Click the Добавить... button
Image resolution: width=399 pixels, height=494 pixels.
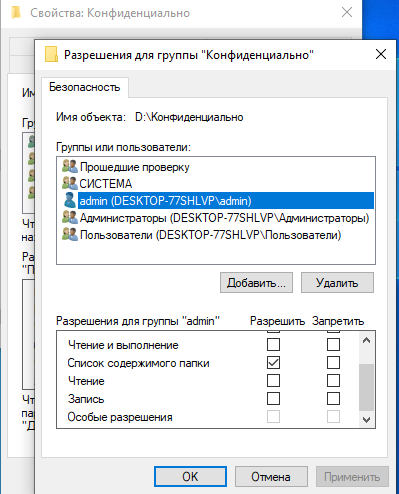click(256, 283)
